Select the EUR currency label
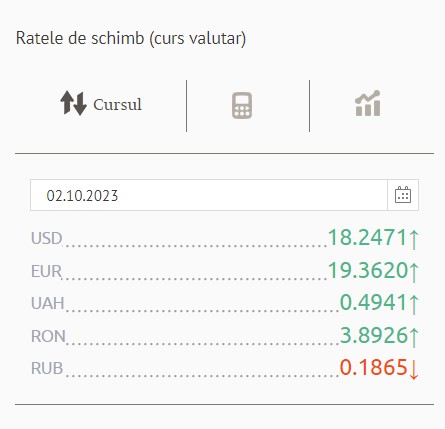The width and height of the screenshot is (445, 429). 46,271
